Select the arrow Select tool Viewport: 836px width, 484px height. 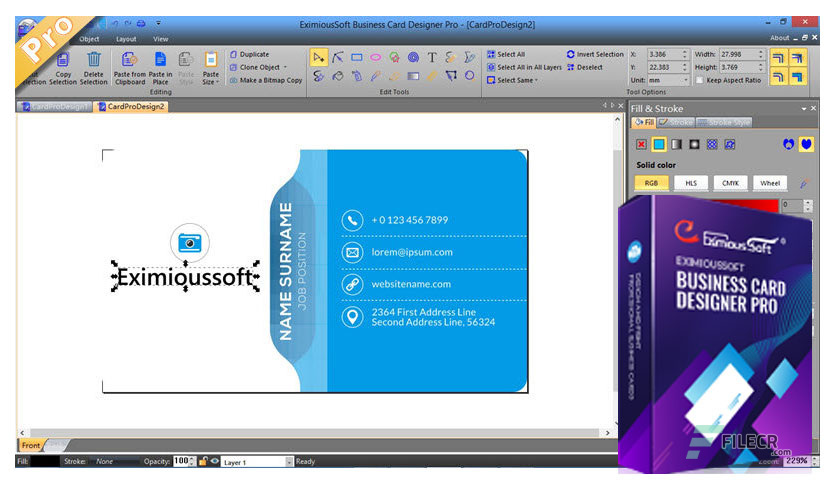click(318, 58)
